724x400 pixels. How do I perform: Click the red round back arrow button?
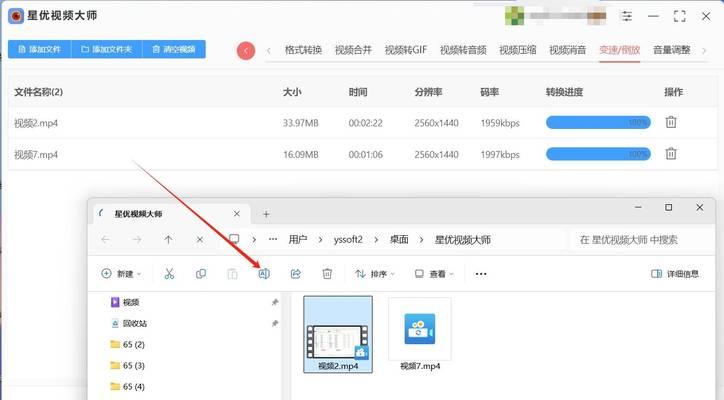pyautogui.click(x=246, y=50)
